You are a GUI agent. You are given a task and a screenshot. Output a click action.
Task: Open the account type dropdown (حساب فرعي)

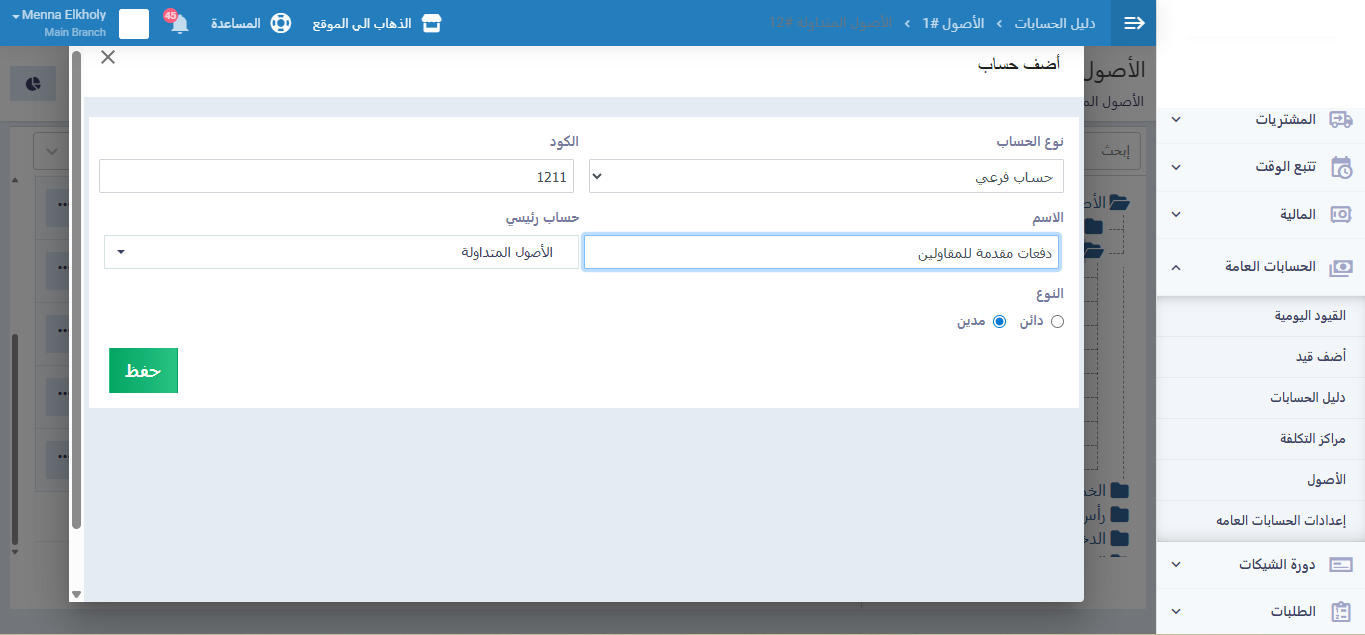tap(826, 176)
